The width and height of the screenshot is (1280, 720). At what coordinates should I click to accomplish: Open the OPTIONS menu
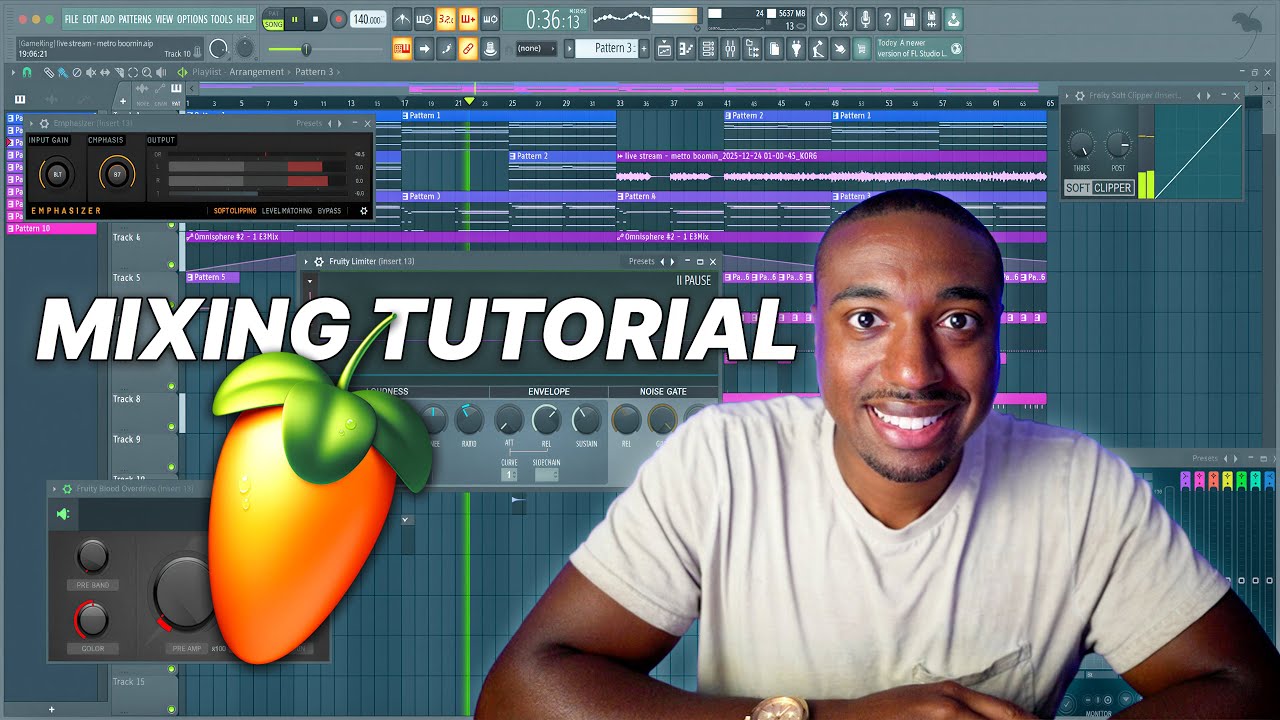(192, 19)
